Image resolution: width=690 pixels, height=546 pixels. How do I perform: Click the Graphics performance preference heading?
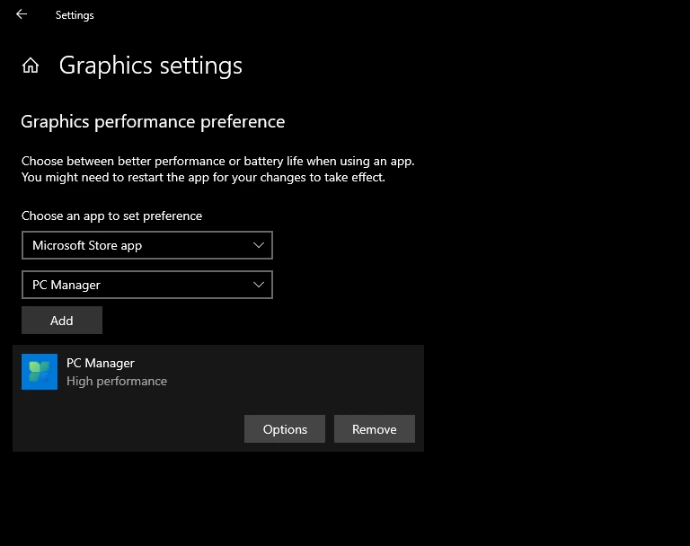[x=153, y=122]
